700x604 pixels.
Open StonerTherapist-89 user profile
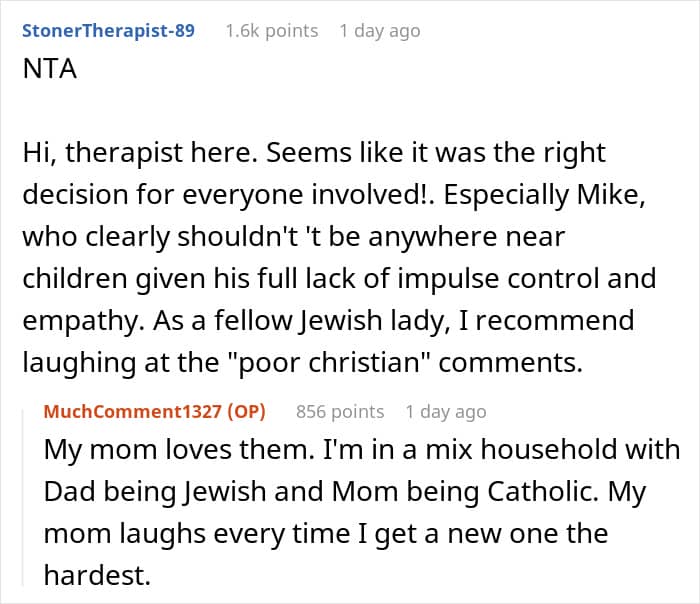tap(106, 30)
